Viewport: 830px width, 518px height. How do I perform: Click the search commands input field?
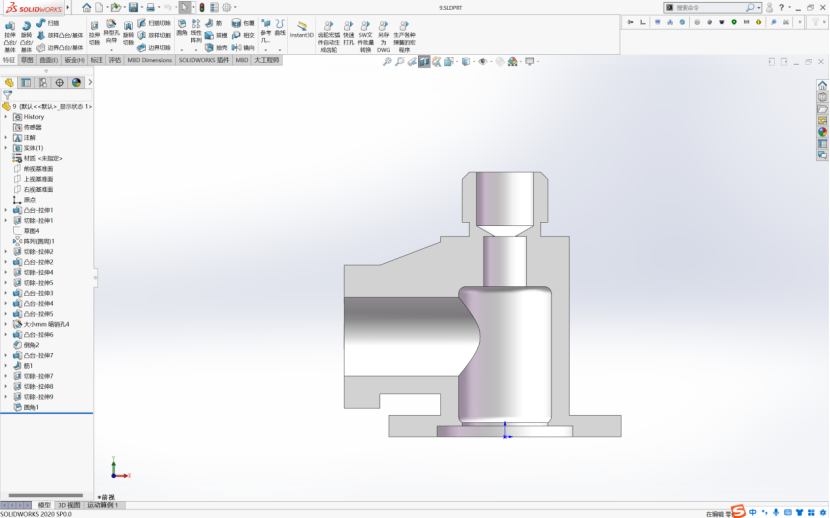tap(710, 7)
